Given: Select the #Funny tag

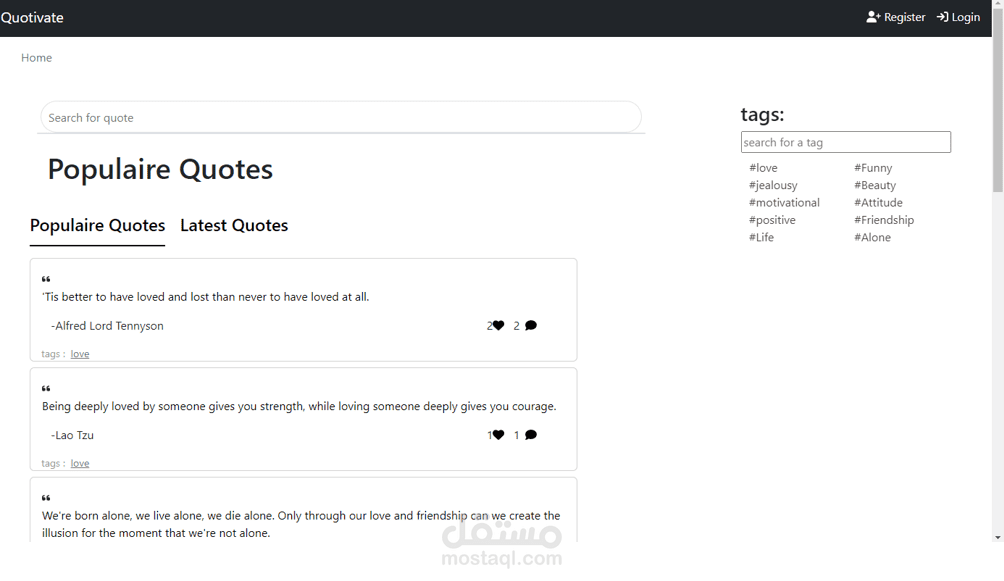Looking at the screenshot, I should [873, 168].
